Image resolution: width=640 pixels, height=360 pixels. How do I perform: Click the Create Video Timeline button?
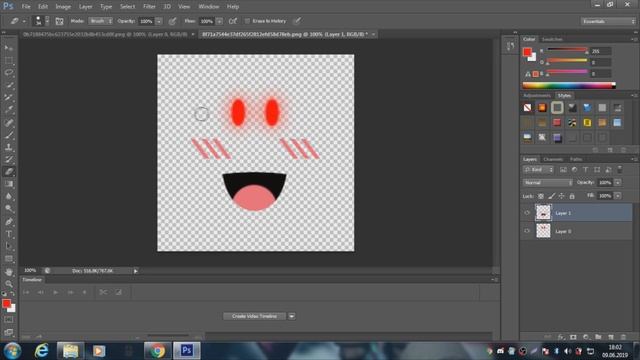(x=254, y=316)
